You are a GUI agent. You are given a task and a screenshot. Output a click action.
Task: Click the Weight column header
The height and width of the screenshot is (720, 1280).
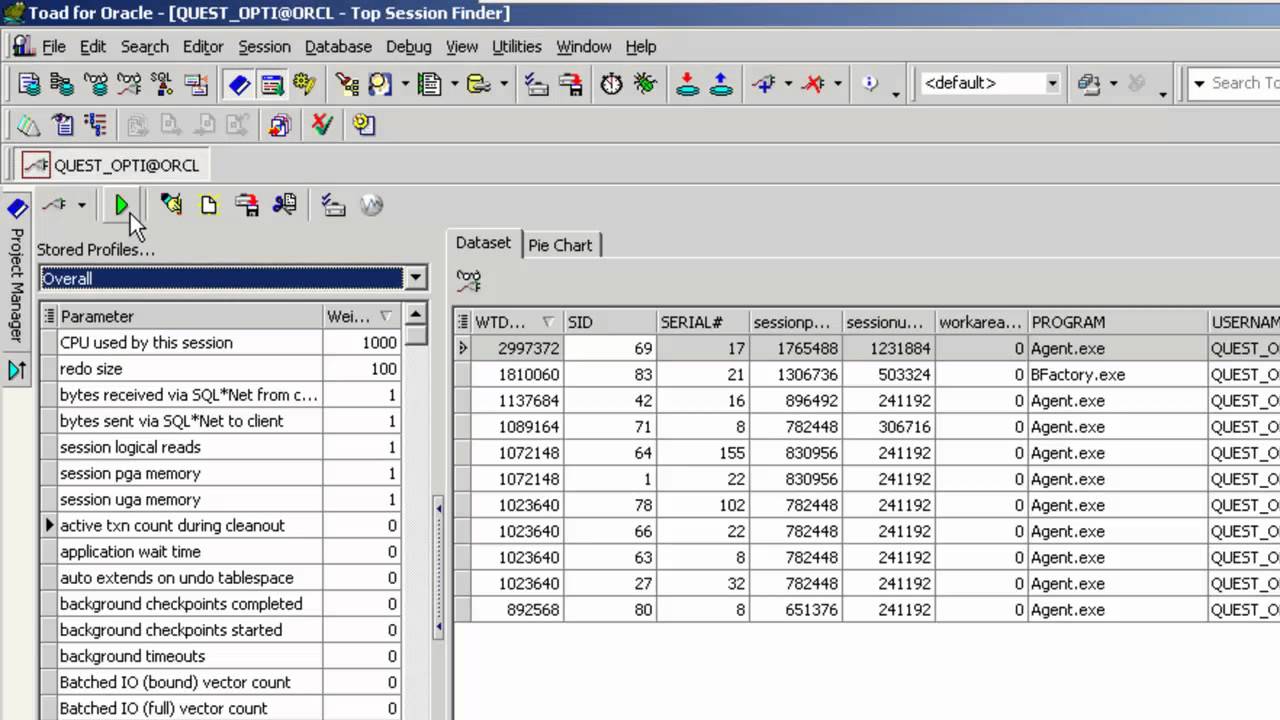361,316
